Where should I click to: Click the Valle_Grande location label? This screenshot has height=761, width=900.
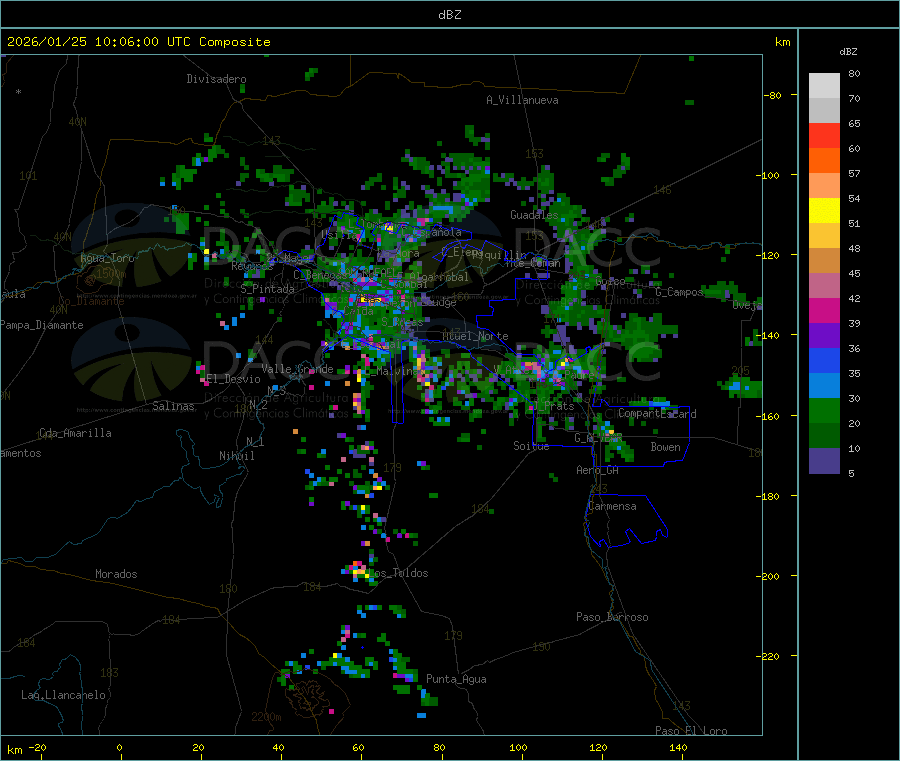coord(297,369)
